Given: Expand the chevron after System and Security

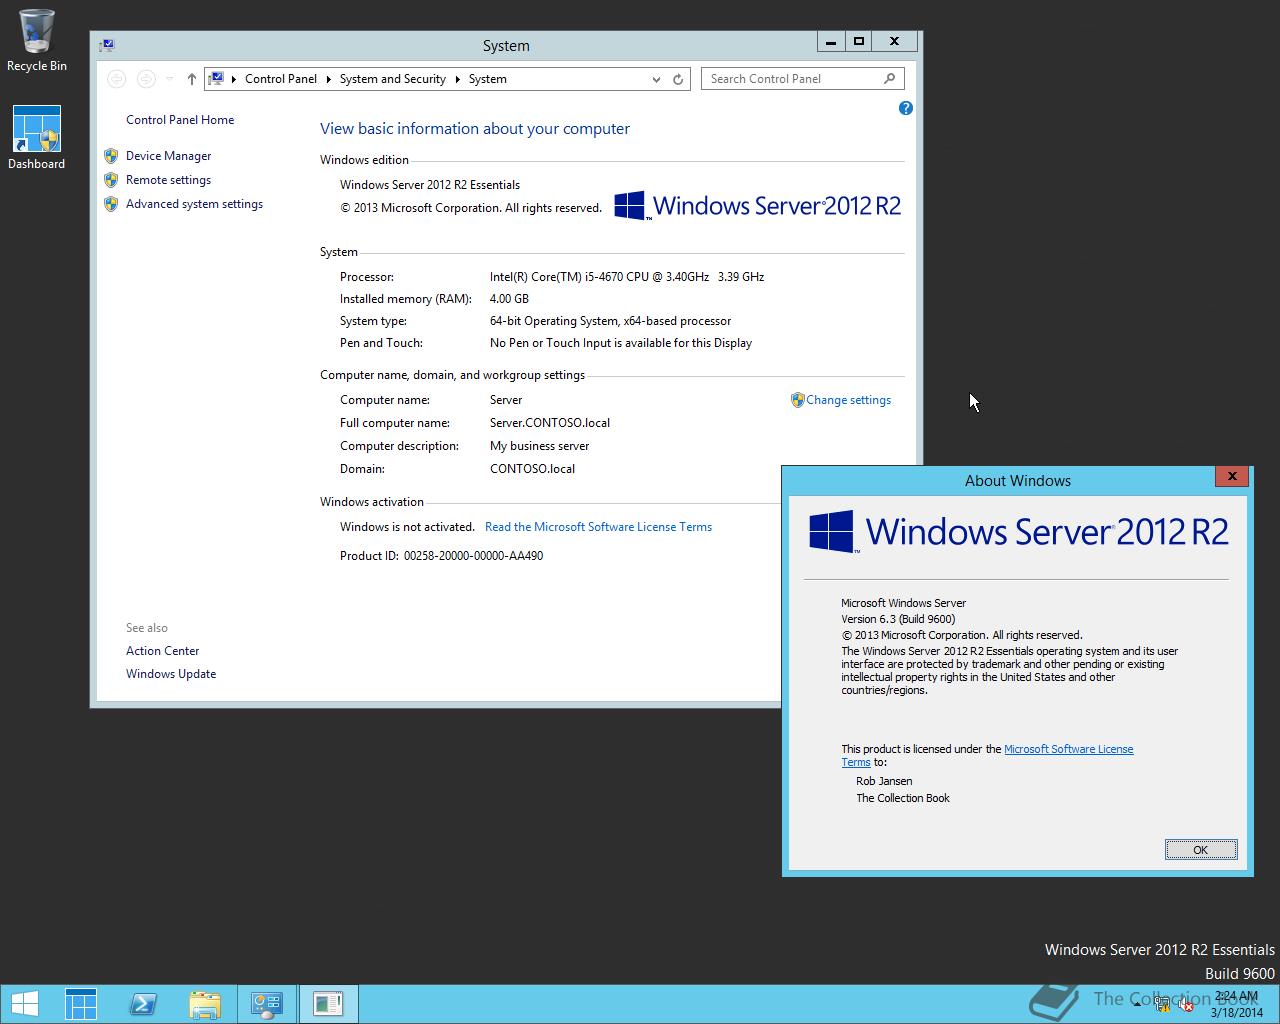Looking at the screenshot, I should 457,79.
